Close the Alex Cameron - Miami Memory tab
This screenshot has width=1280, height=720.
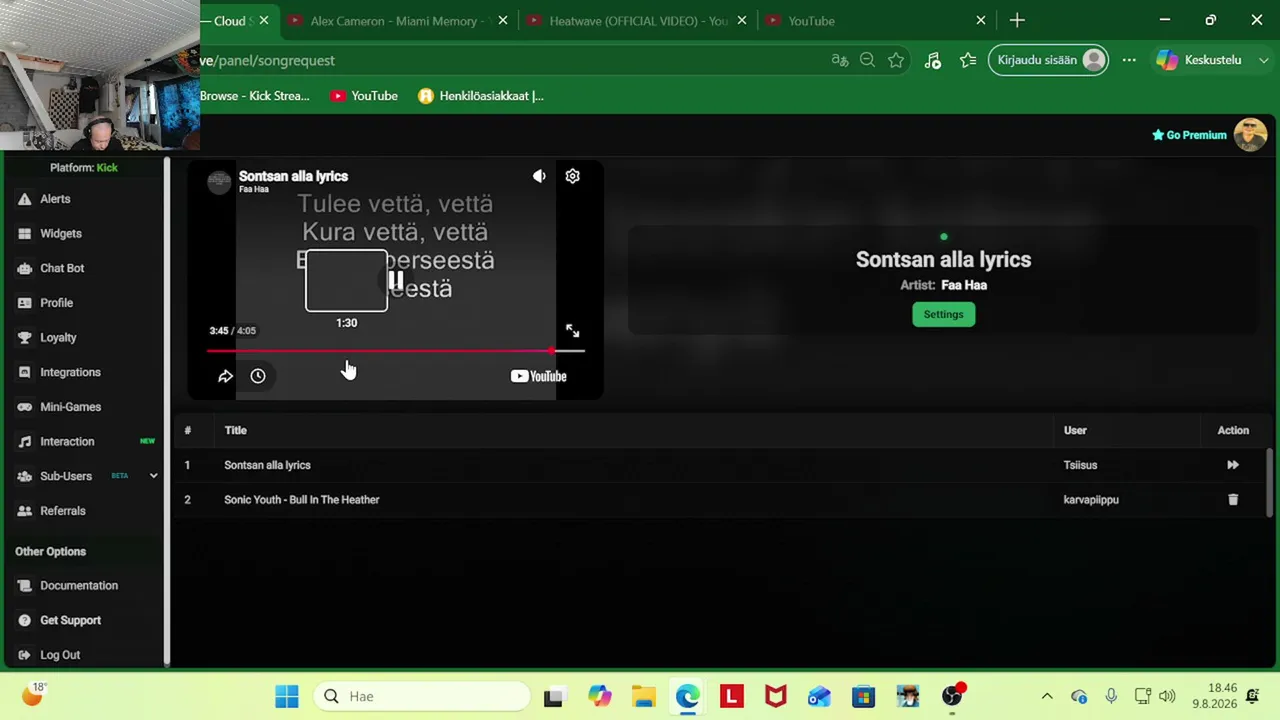tap(503, 20)
